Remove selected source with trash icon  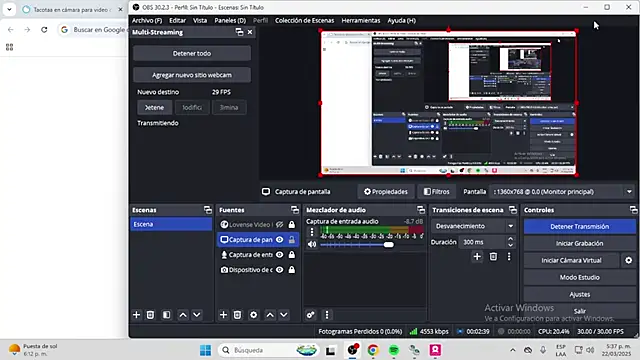tap(237, 315)
